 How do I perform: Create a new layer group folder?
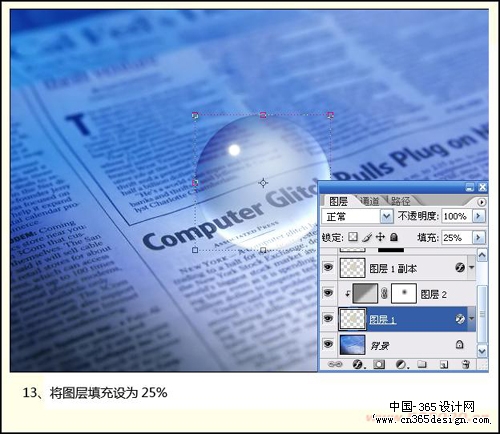[422, 364]
